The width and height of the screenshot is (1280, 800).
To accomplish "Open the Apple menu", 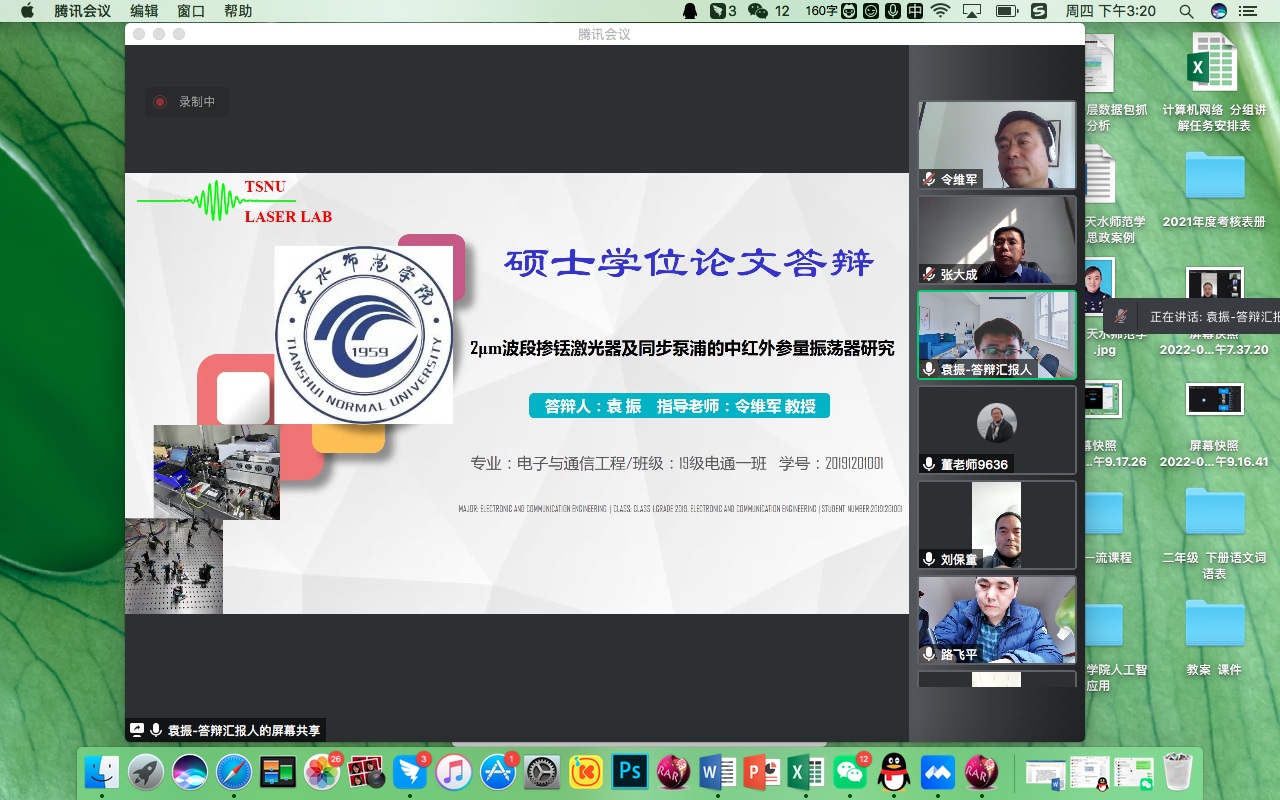I will tap(26, 11).
